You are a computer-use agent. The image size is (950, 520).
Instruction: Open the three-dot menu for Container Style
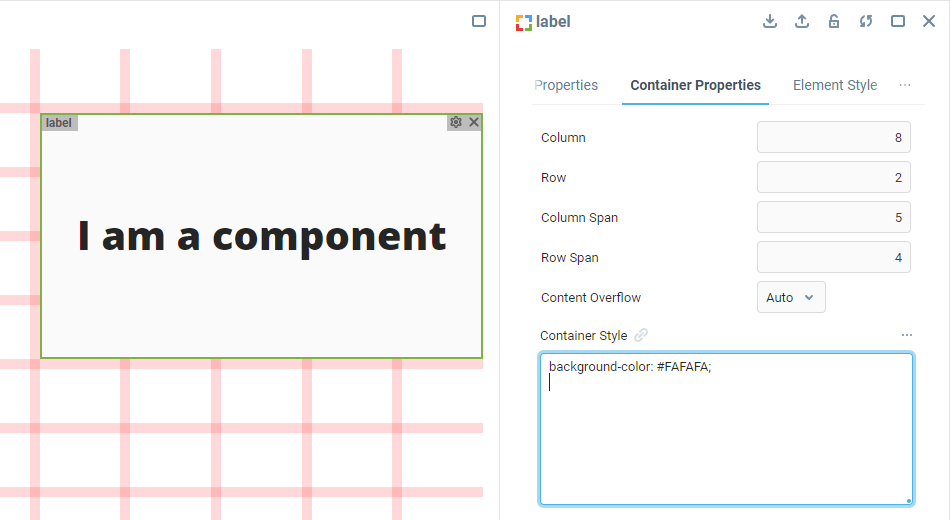pos(906,335)
